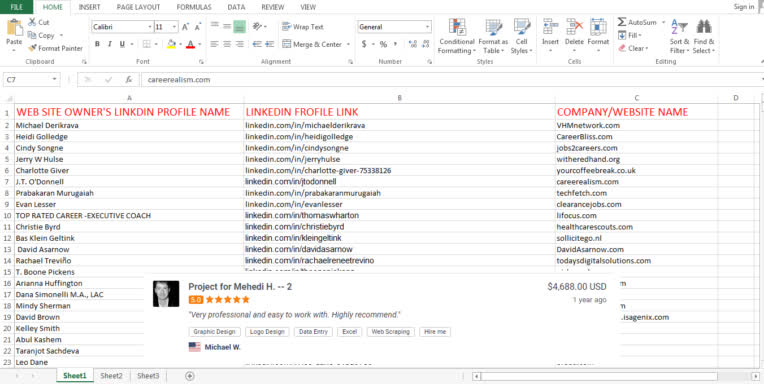
Task: Apply red font color
Action: point(190,44)
